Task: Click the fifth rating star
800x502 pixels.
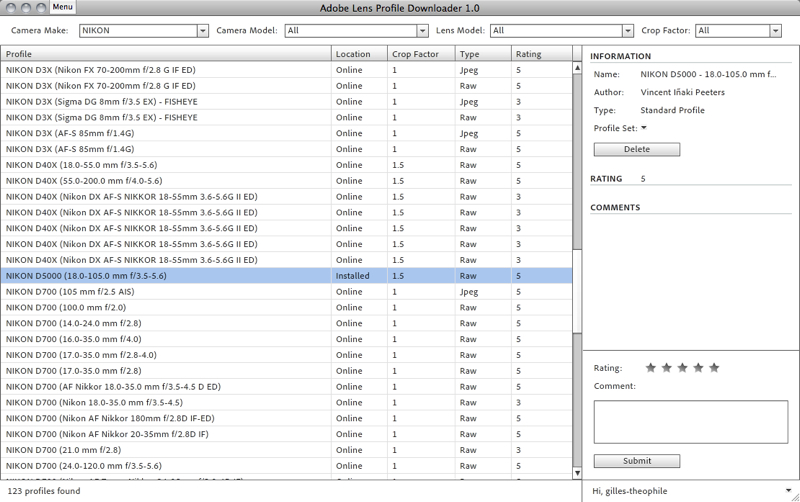Action: click(714, 367)
